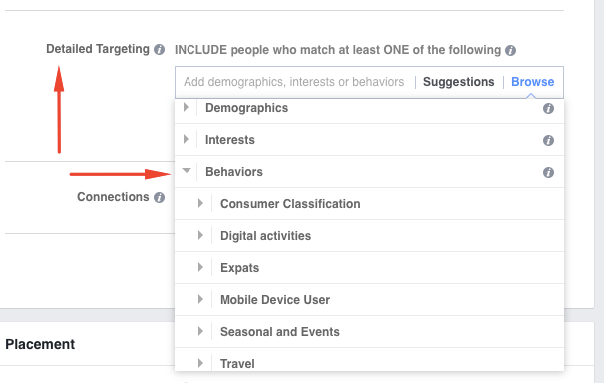Expand Demographics category arrow
This screenshot has width=604, height=383.
click(x=186, y=107)
